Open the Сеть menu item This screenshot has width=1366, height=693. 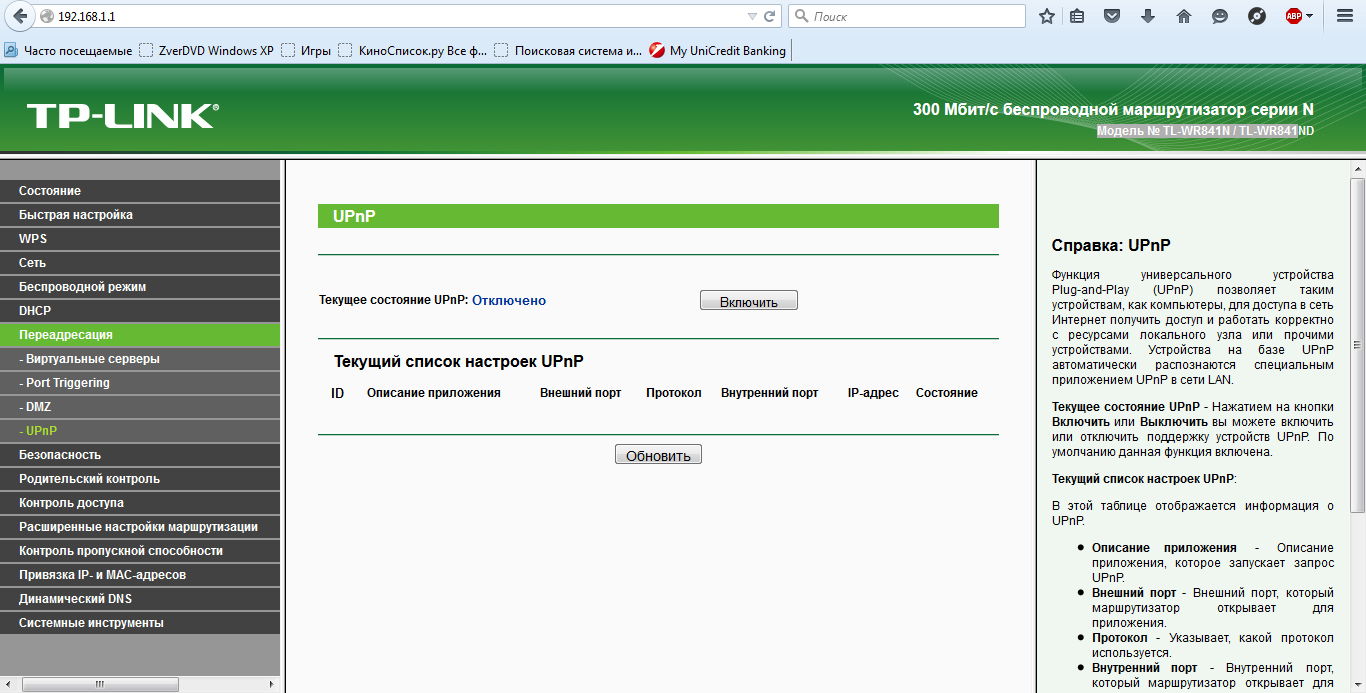coord(140,263)
